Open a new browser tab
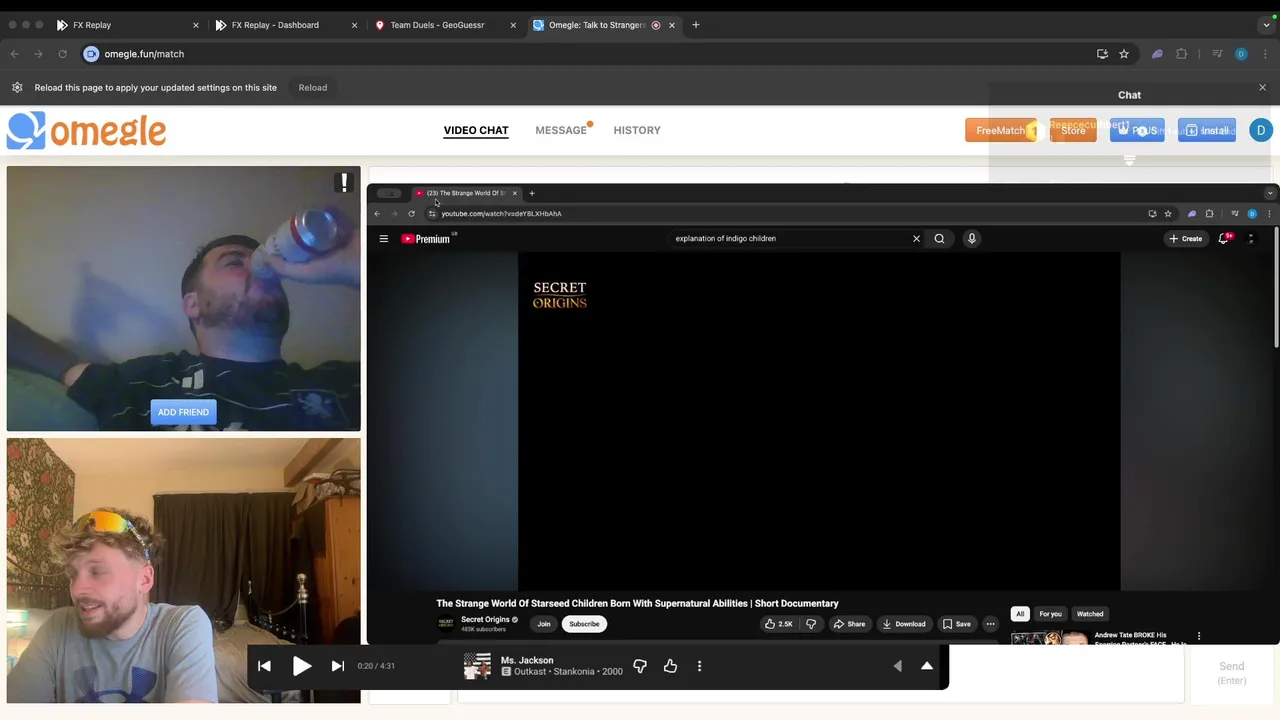This screenshot has width=1280, height=720. tap(696, 25)
